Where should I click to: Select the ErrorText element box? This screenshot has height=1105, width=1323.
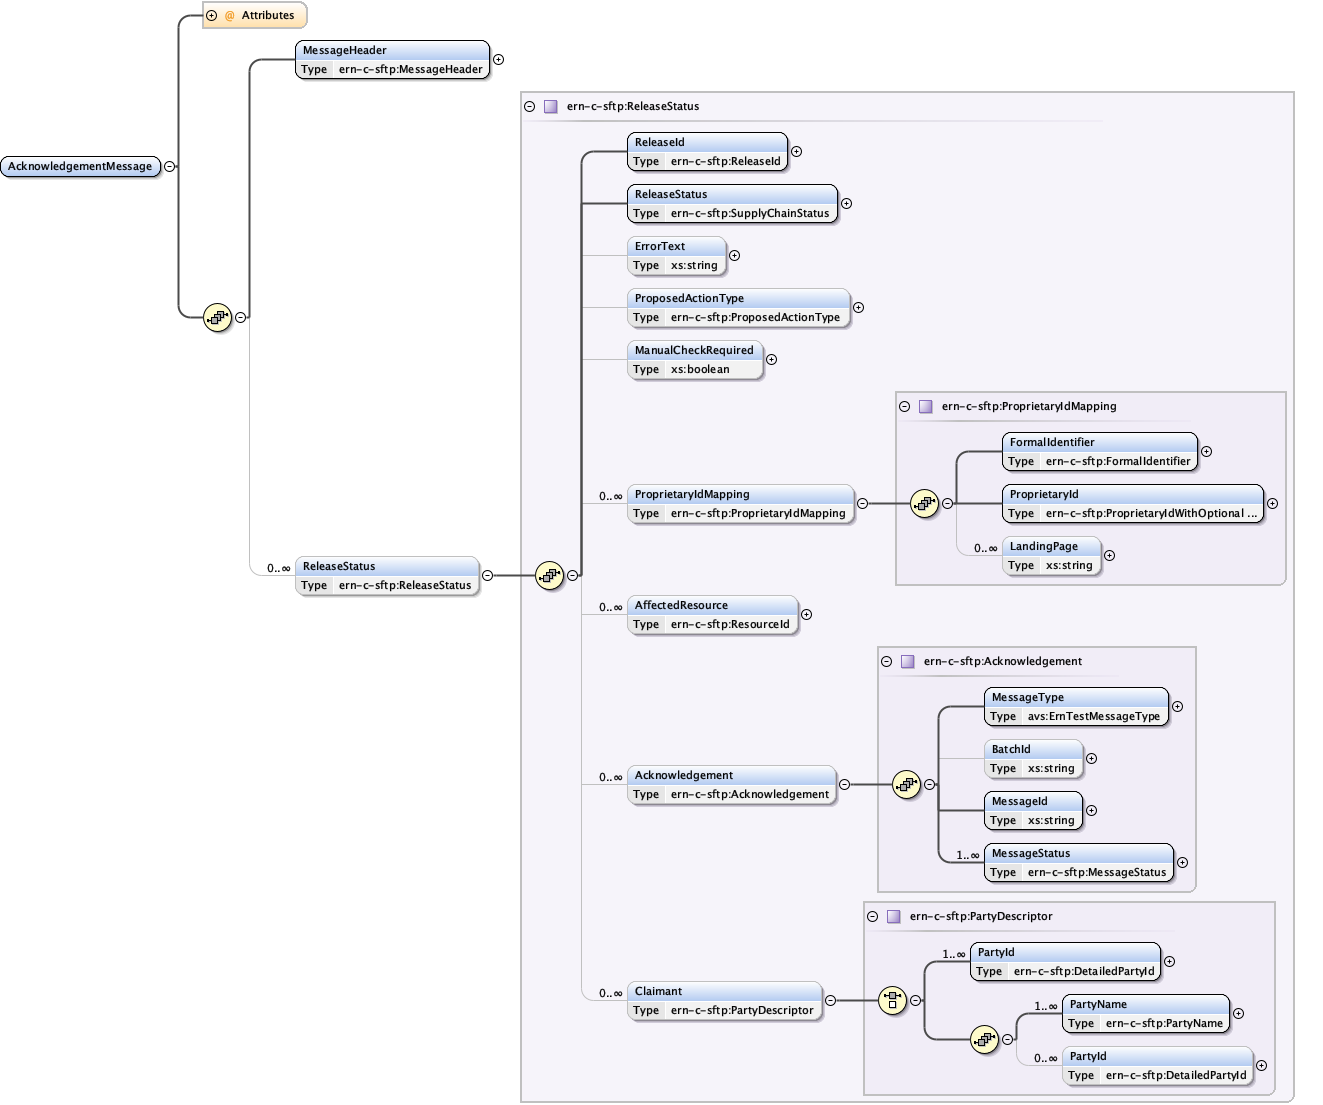[677, 256]
